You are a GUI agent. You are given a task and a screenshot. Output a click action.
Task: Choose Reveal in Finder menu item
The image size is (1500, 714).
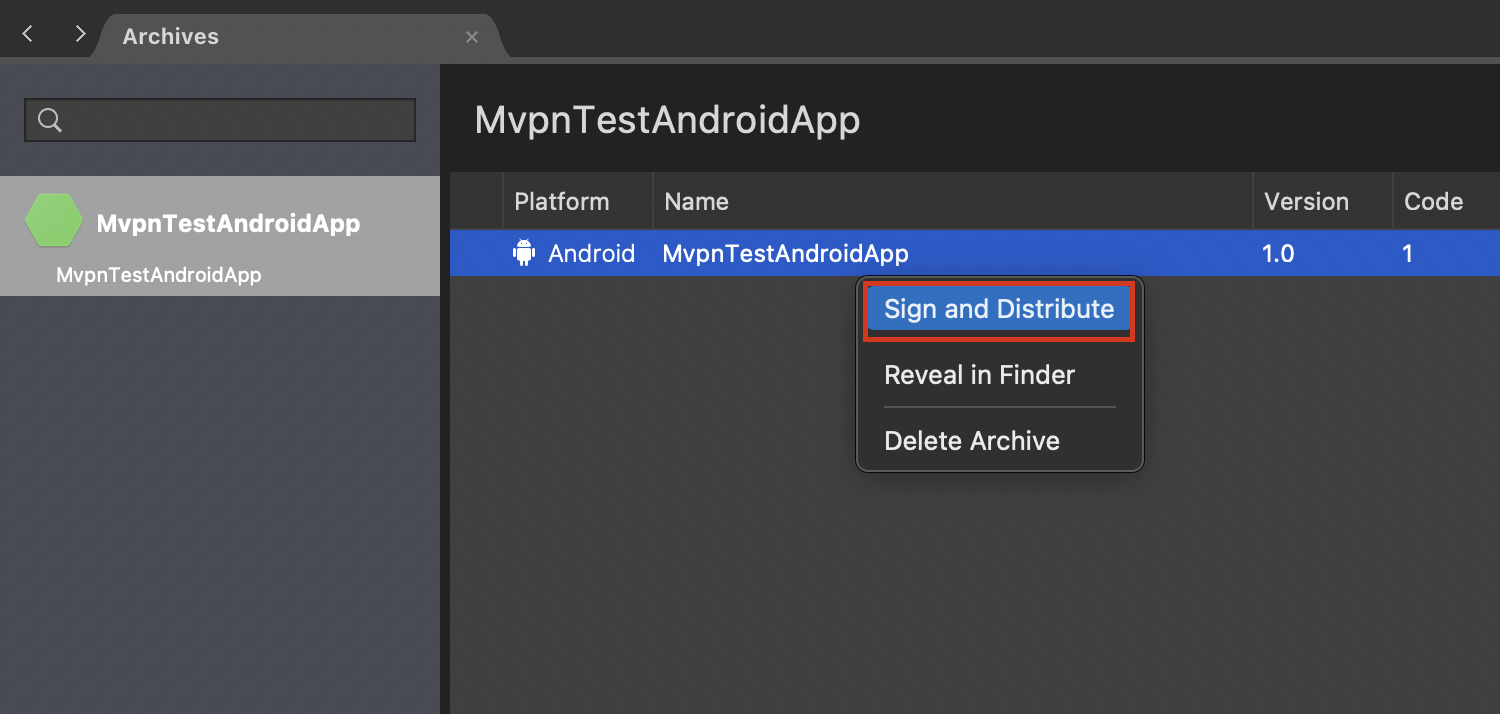979,375
